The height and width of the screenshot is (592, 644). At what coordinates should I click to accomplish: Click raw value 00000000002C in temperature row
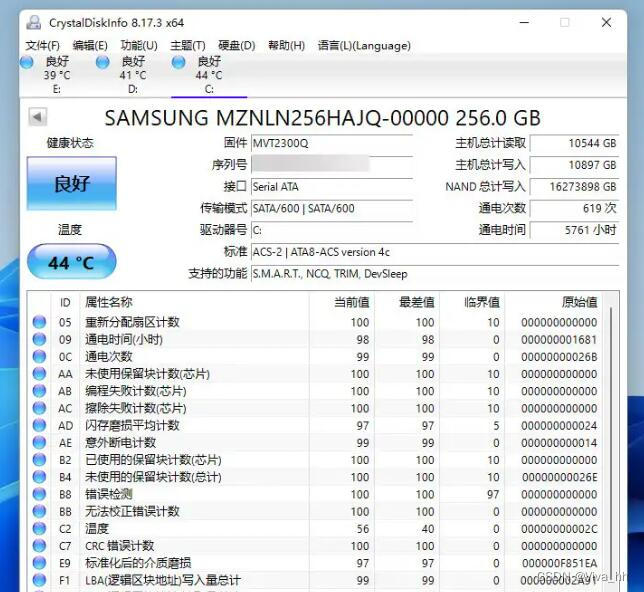pos(559,529)
